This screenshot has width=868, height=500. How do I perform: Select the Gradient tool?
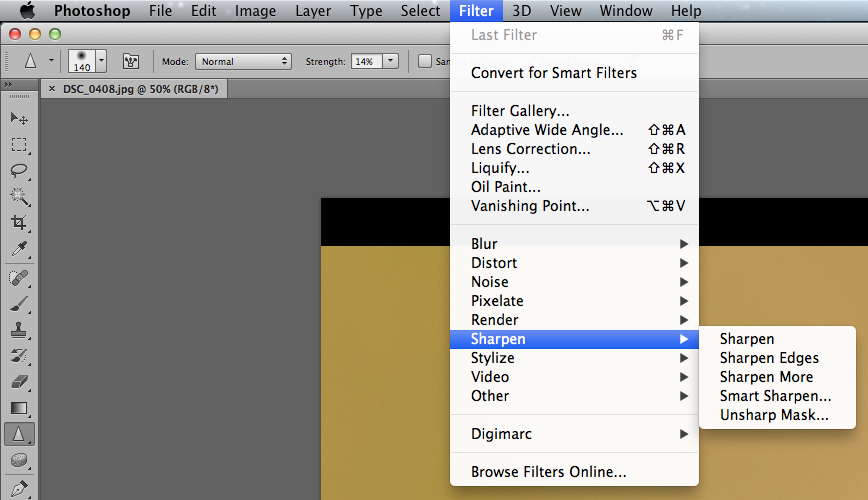pyautogui.click(x=19, y=408)
